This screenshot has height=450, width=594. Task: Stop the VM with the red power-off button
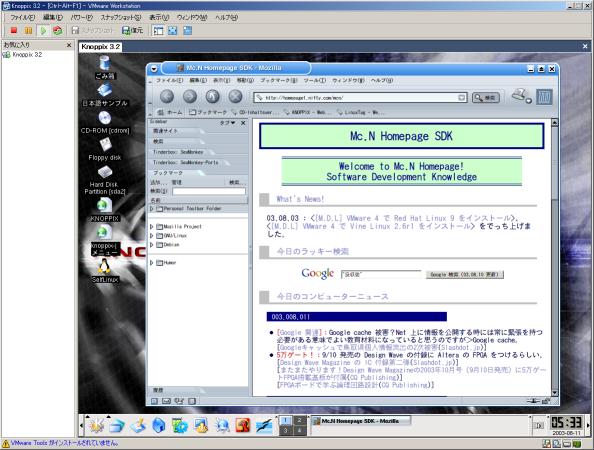14,30
